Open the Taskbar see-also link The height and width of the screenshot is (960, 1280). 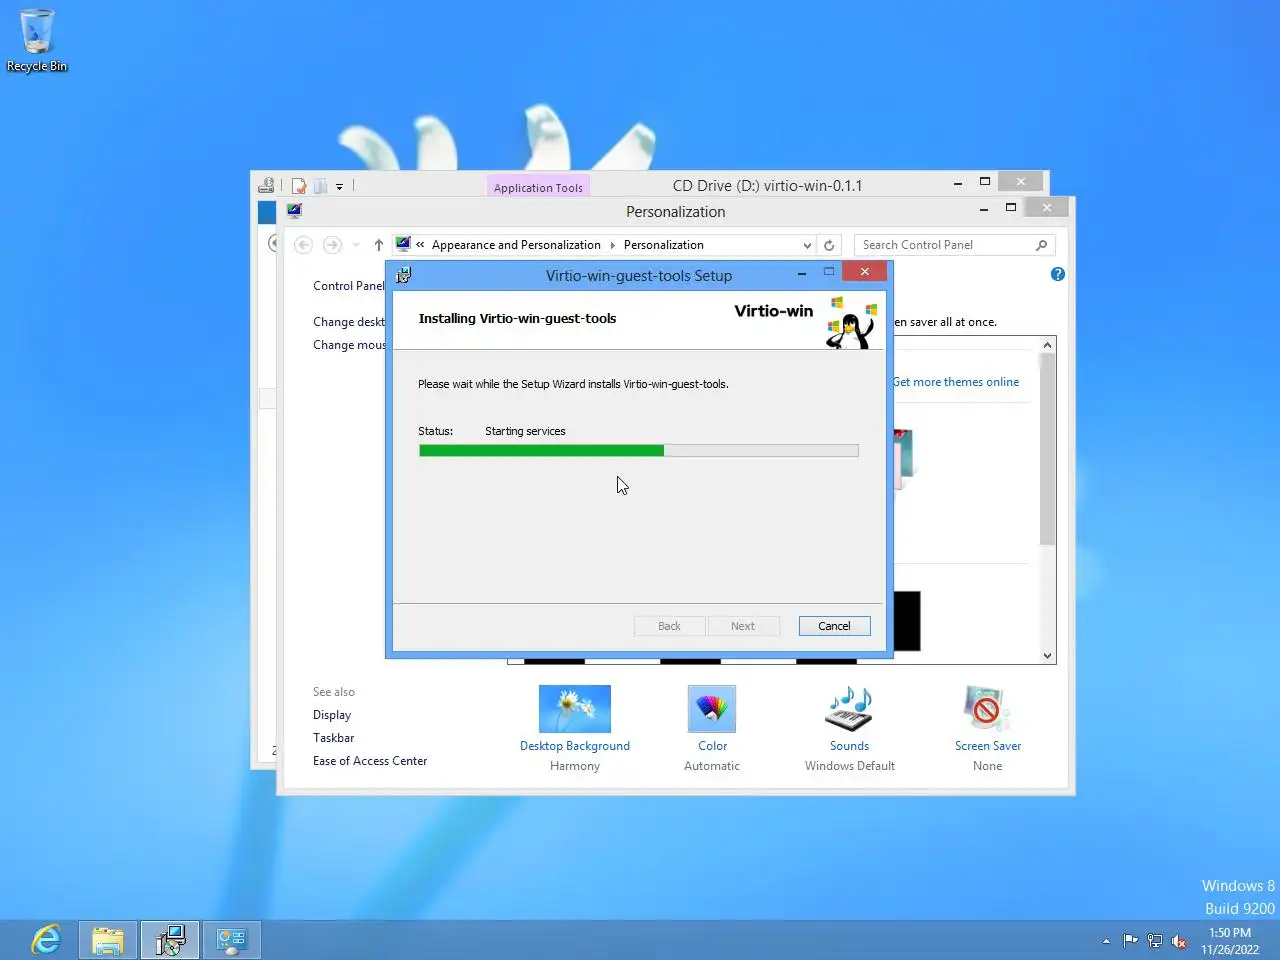(x=333, y=738)
